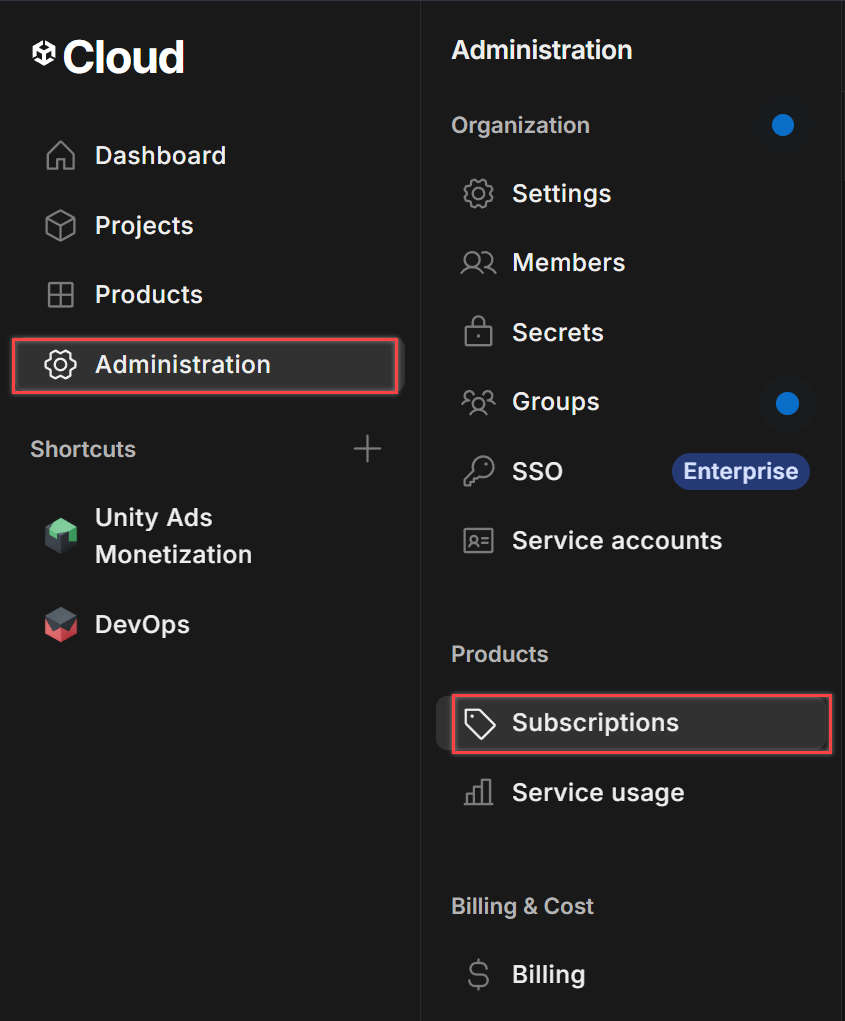Click the Settings gear icon under Organization
The image size is (845, 1021).
478,193
